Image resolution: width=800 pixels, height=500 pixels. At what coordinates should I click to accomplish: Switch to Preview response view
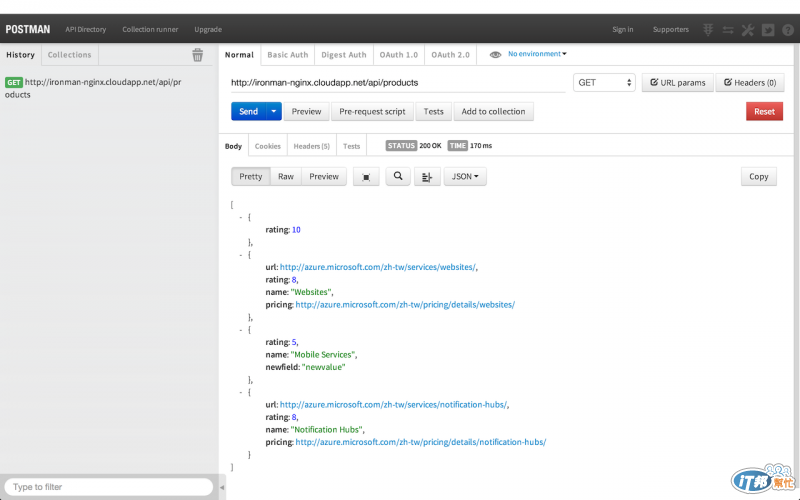324,177
